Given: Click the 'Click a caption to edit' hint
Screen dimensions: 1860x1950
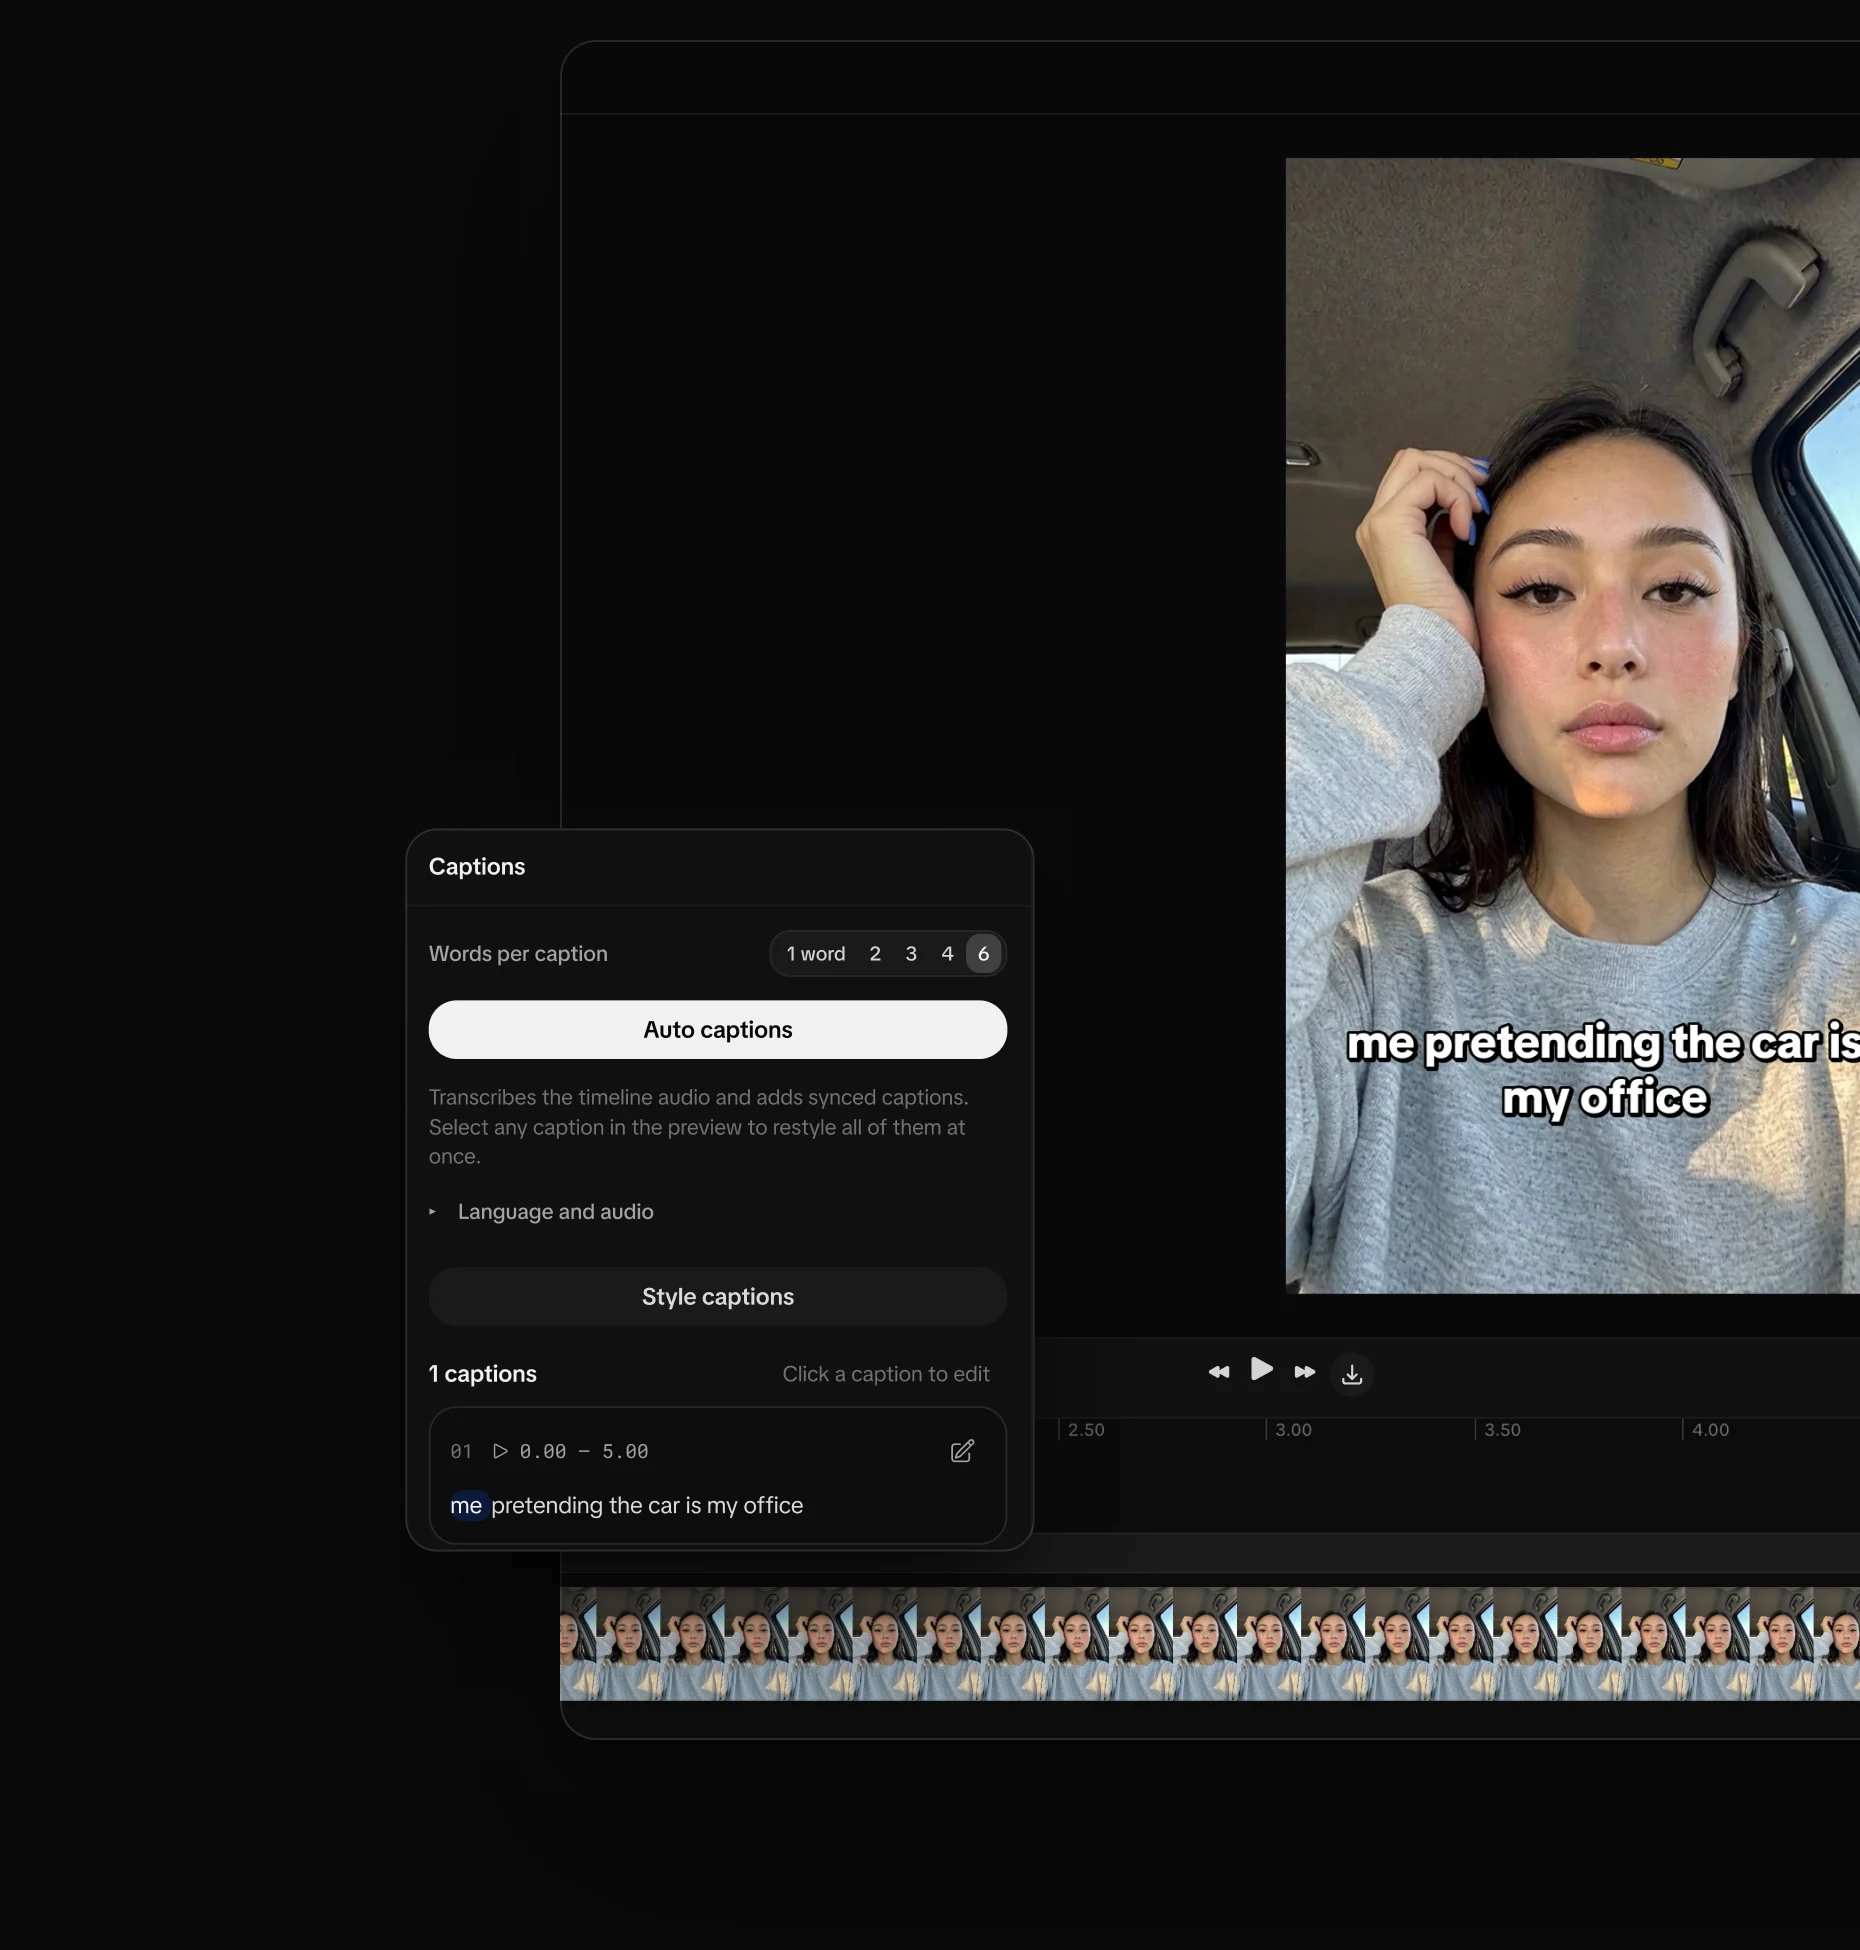Looking at the screenshot, I should click(x=886, y=1374).
